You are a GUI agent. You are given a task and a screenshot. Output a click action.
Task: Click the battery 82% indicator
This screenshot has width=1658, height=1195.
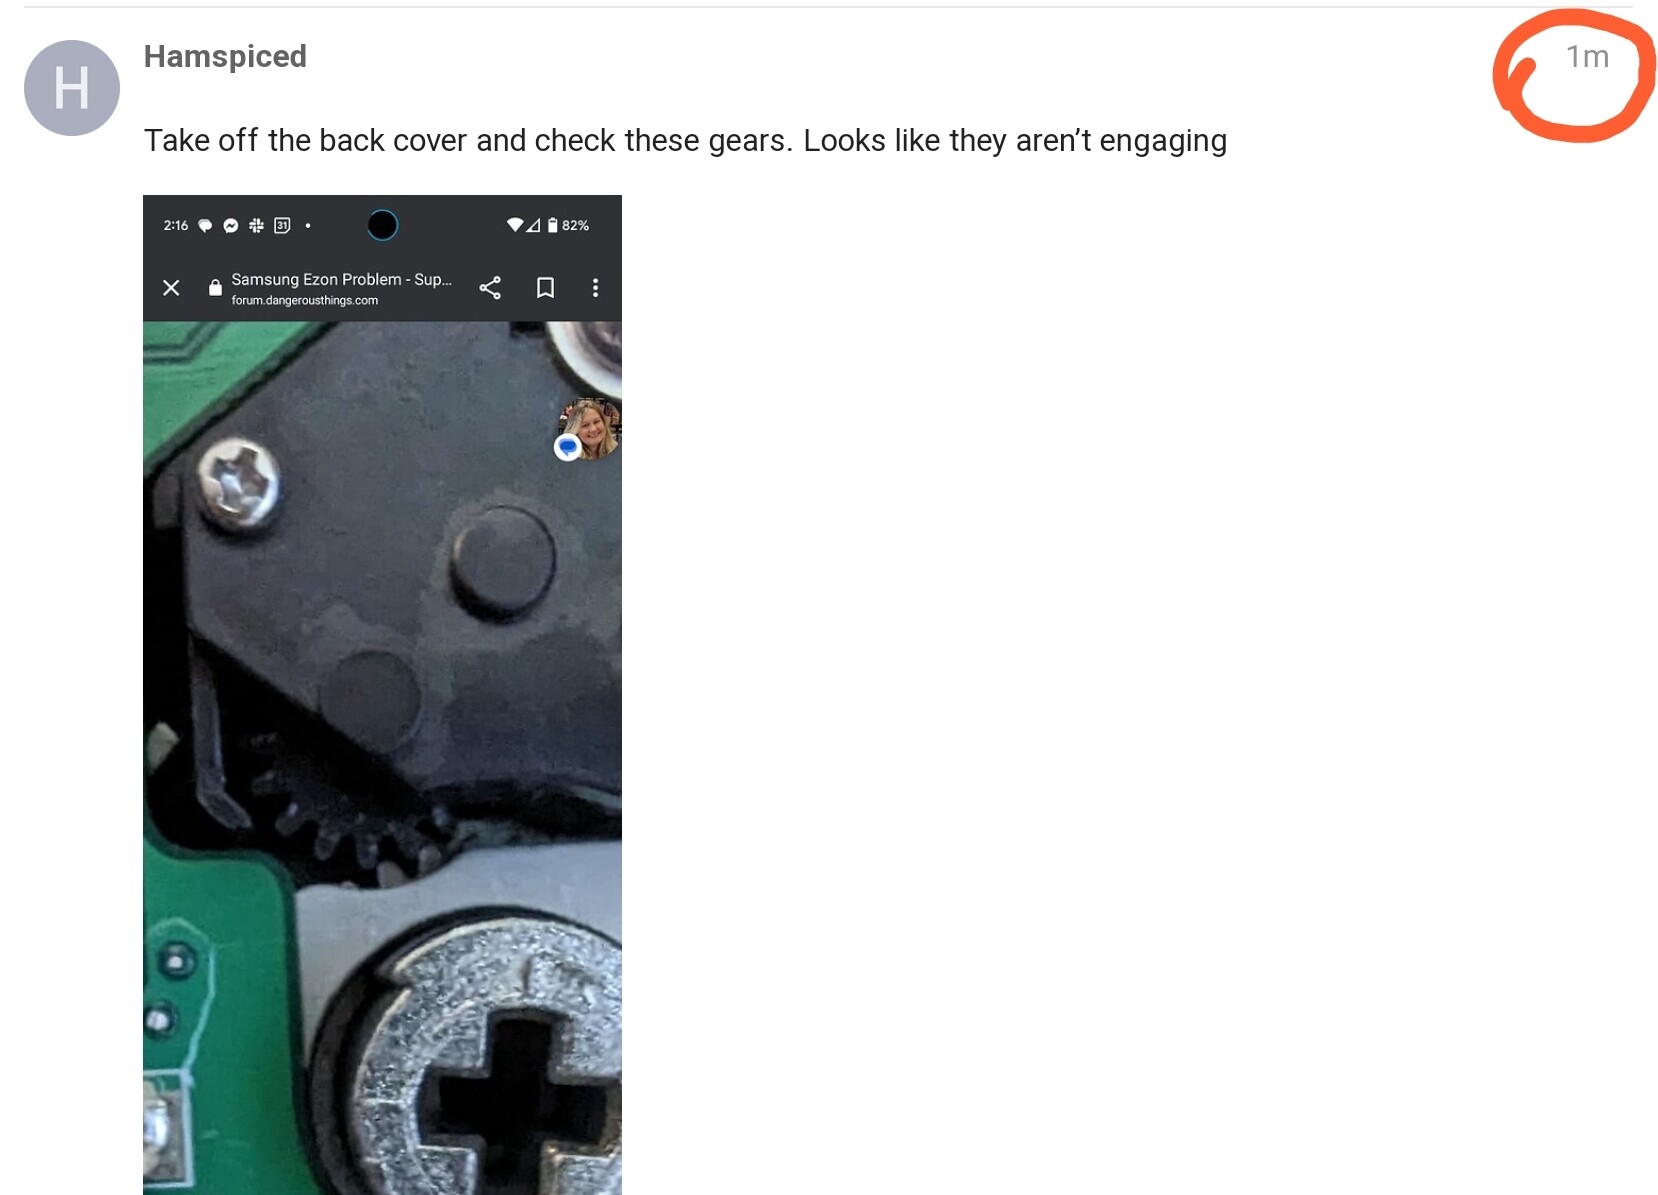568,226
